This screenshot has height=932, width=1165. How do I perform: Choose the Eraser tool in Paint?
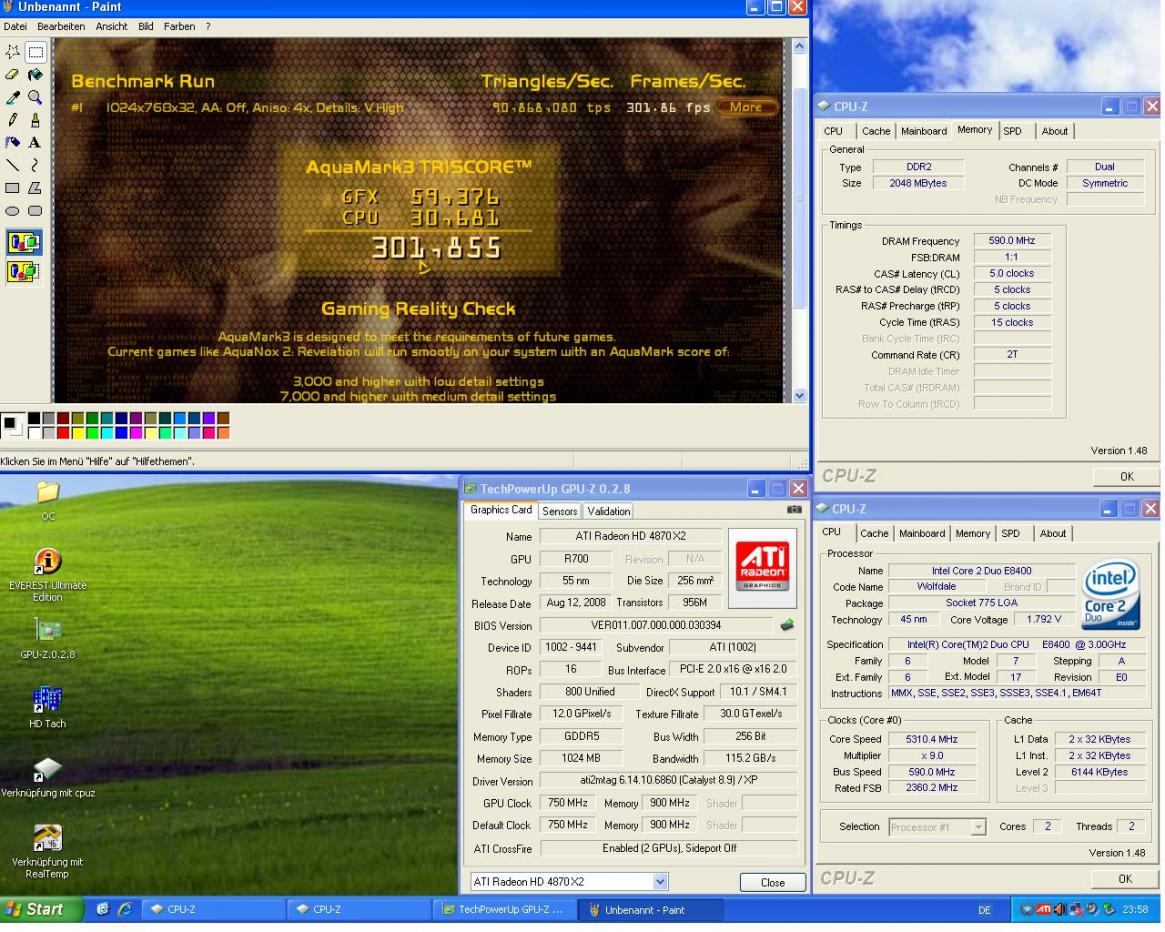[13, 74]
